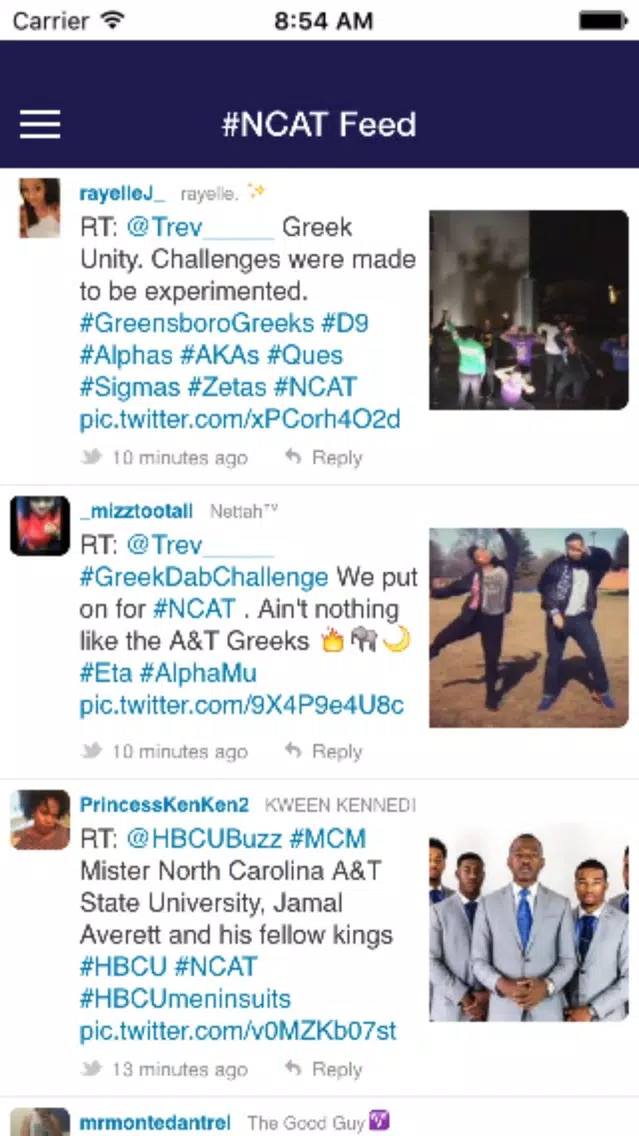Tap mrmontedantrel profile avatar

(40, 1122)
